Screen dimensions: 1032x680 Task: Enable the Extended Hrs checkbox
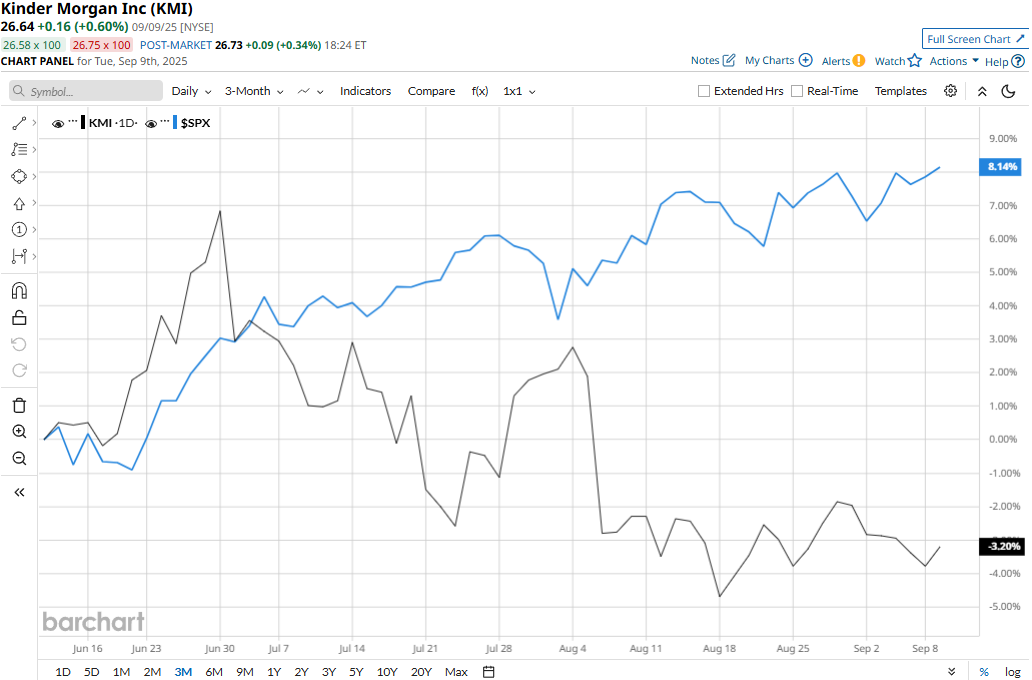704,91
